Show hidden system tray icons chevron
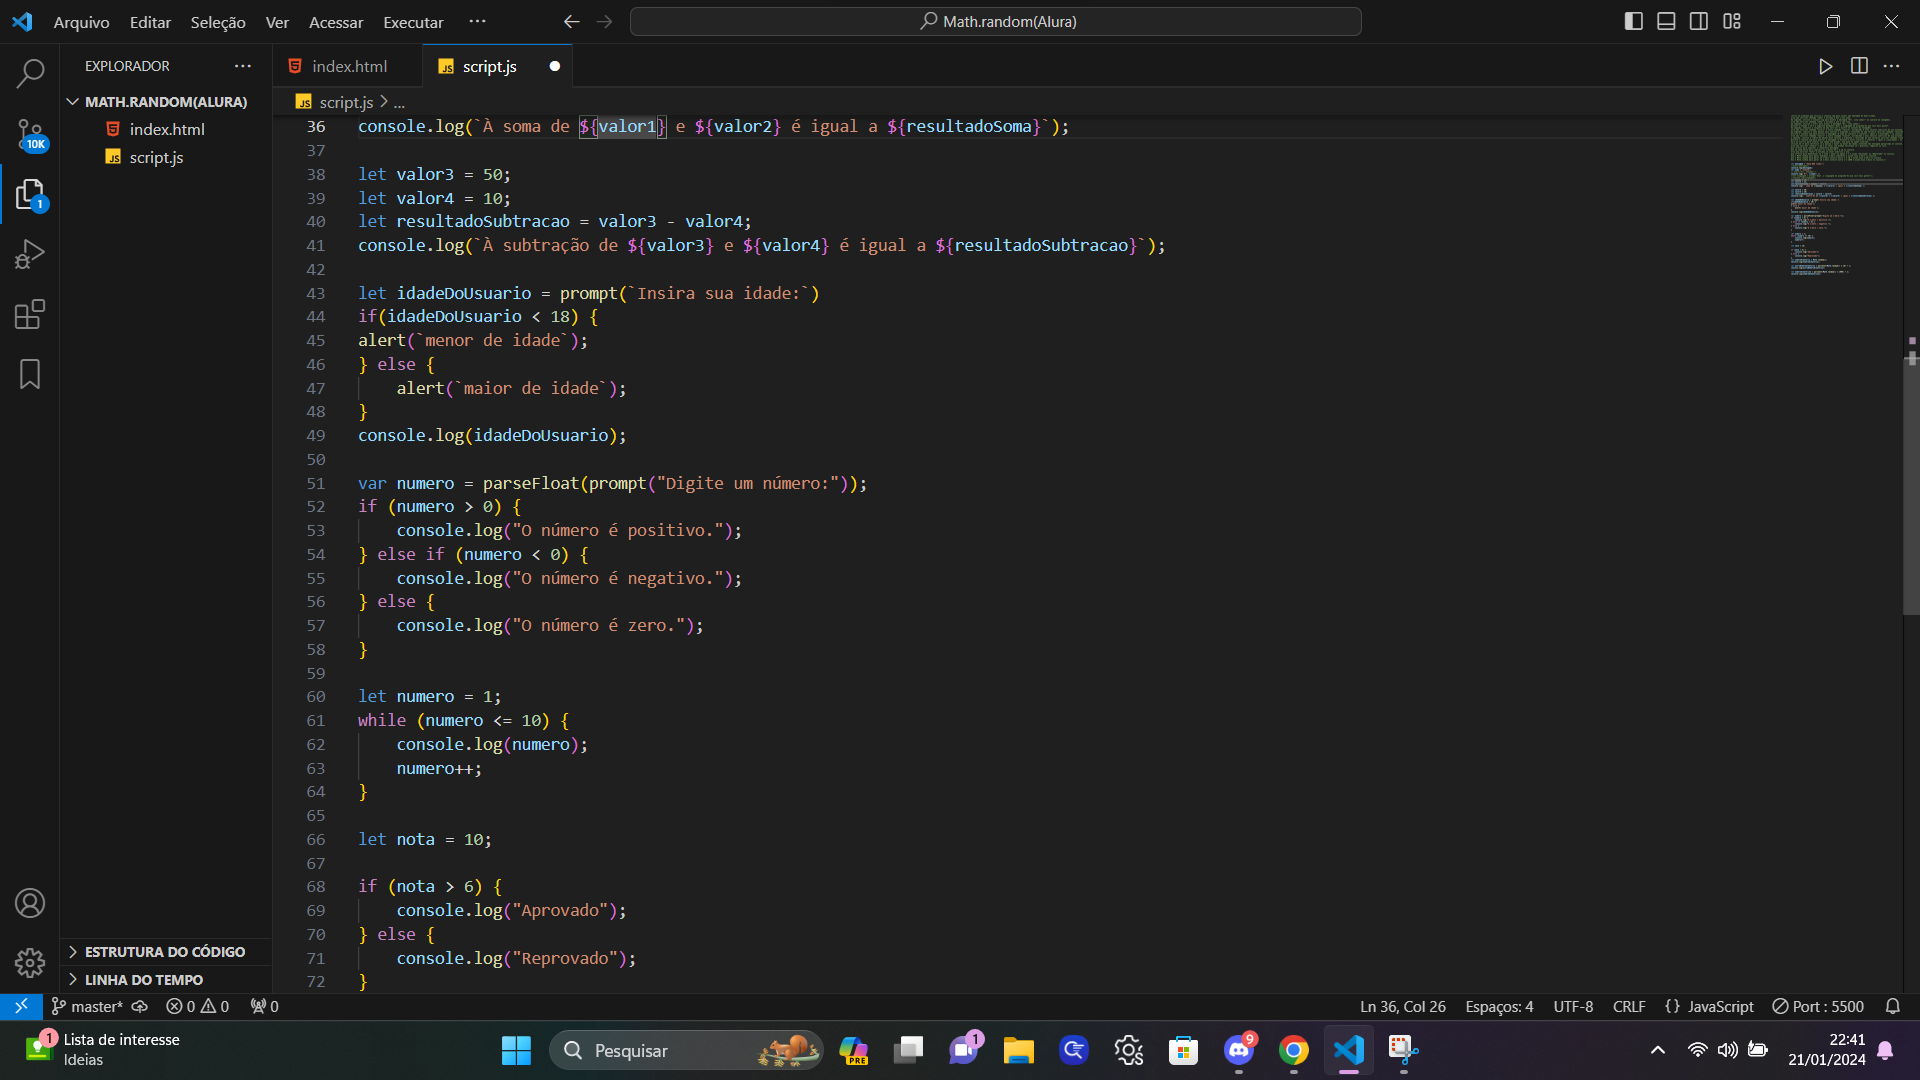 (x=1657, y=1050)
